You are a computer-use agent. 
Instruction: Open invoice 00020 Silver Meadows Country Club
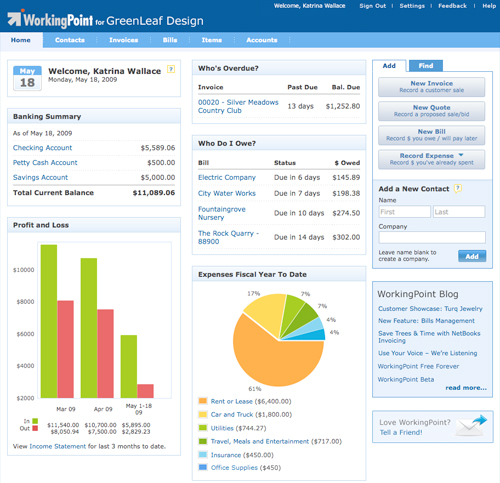[238, 106]
